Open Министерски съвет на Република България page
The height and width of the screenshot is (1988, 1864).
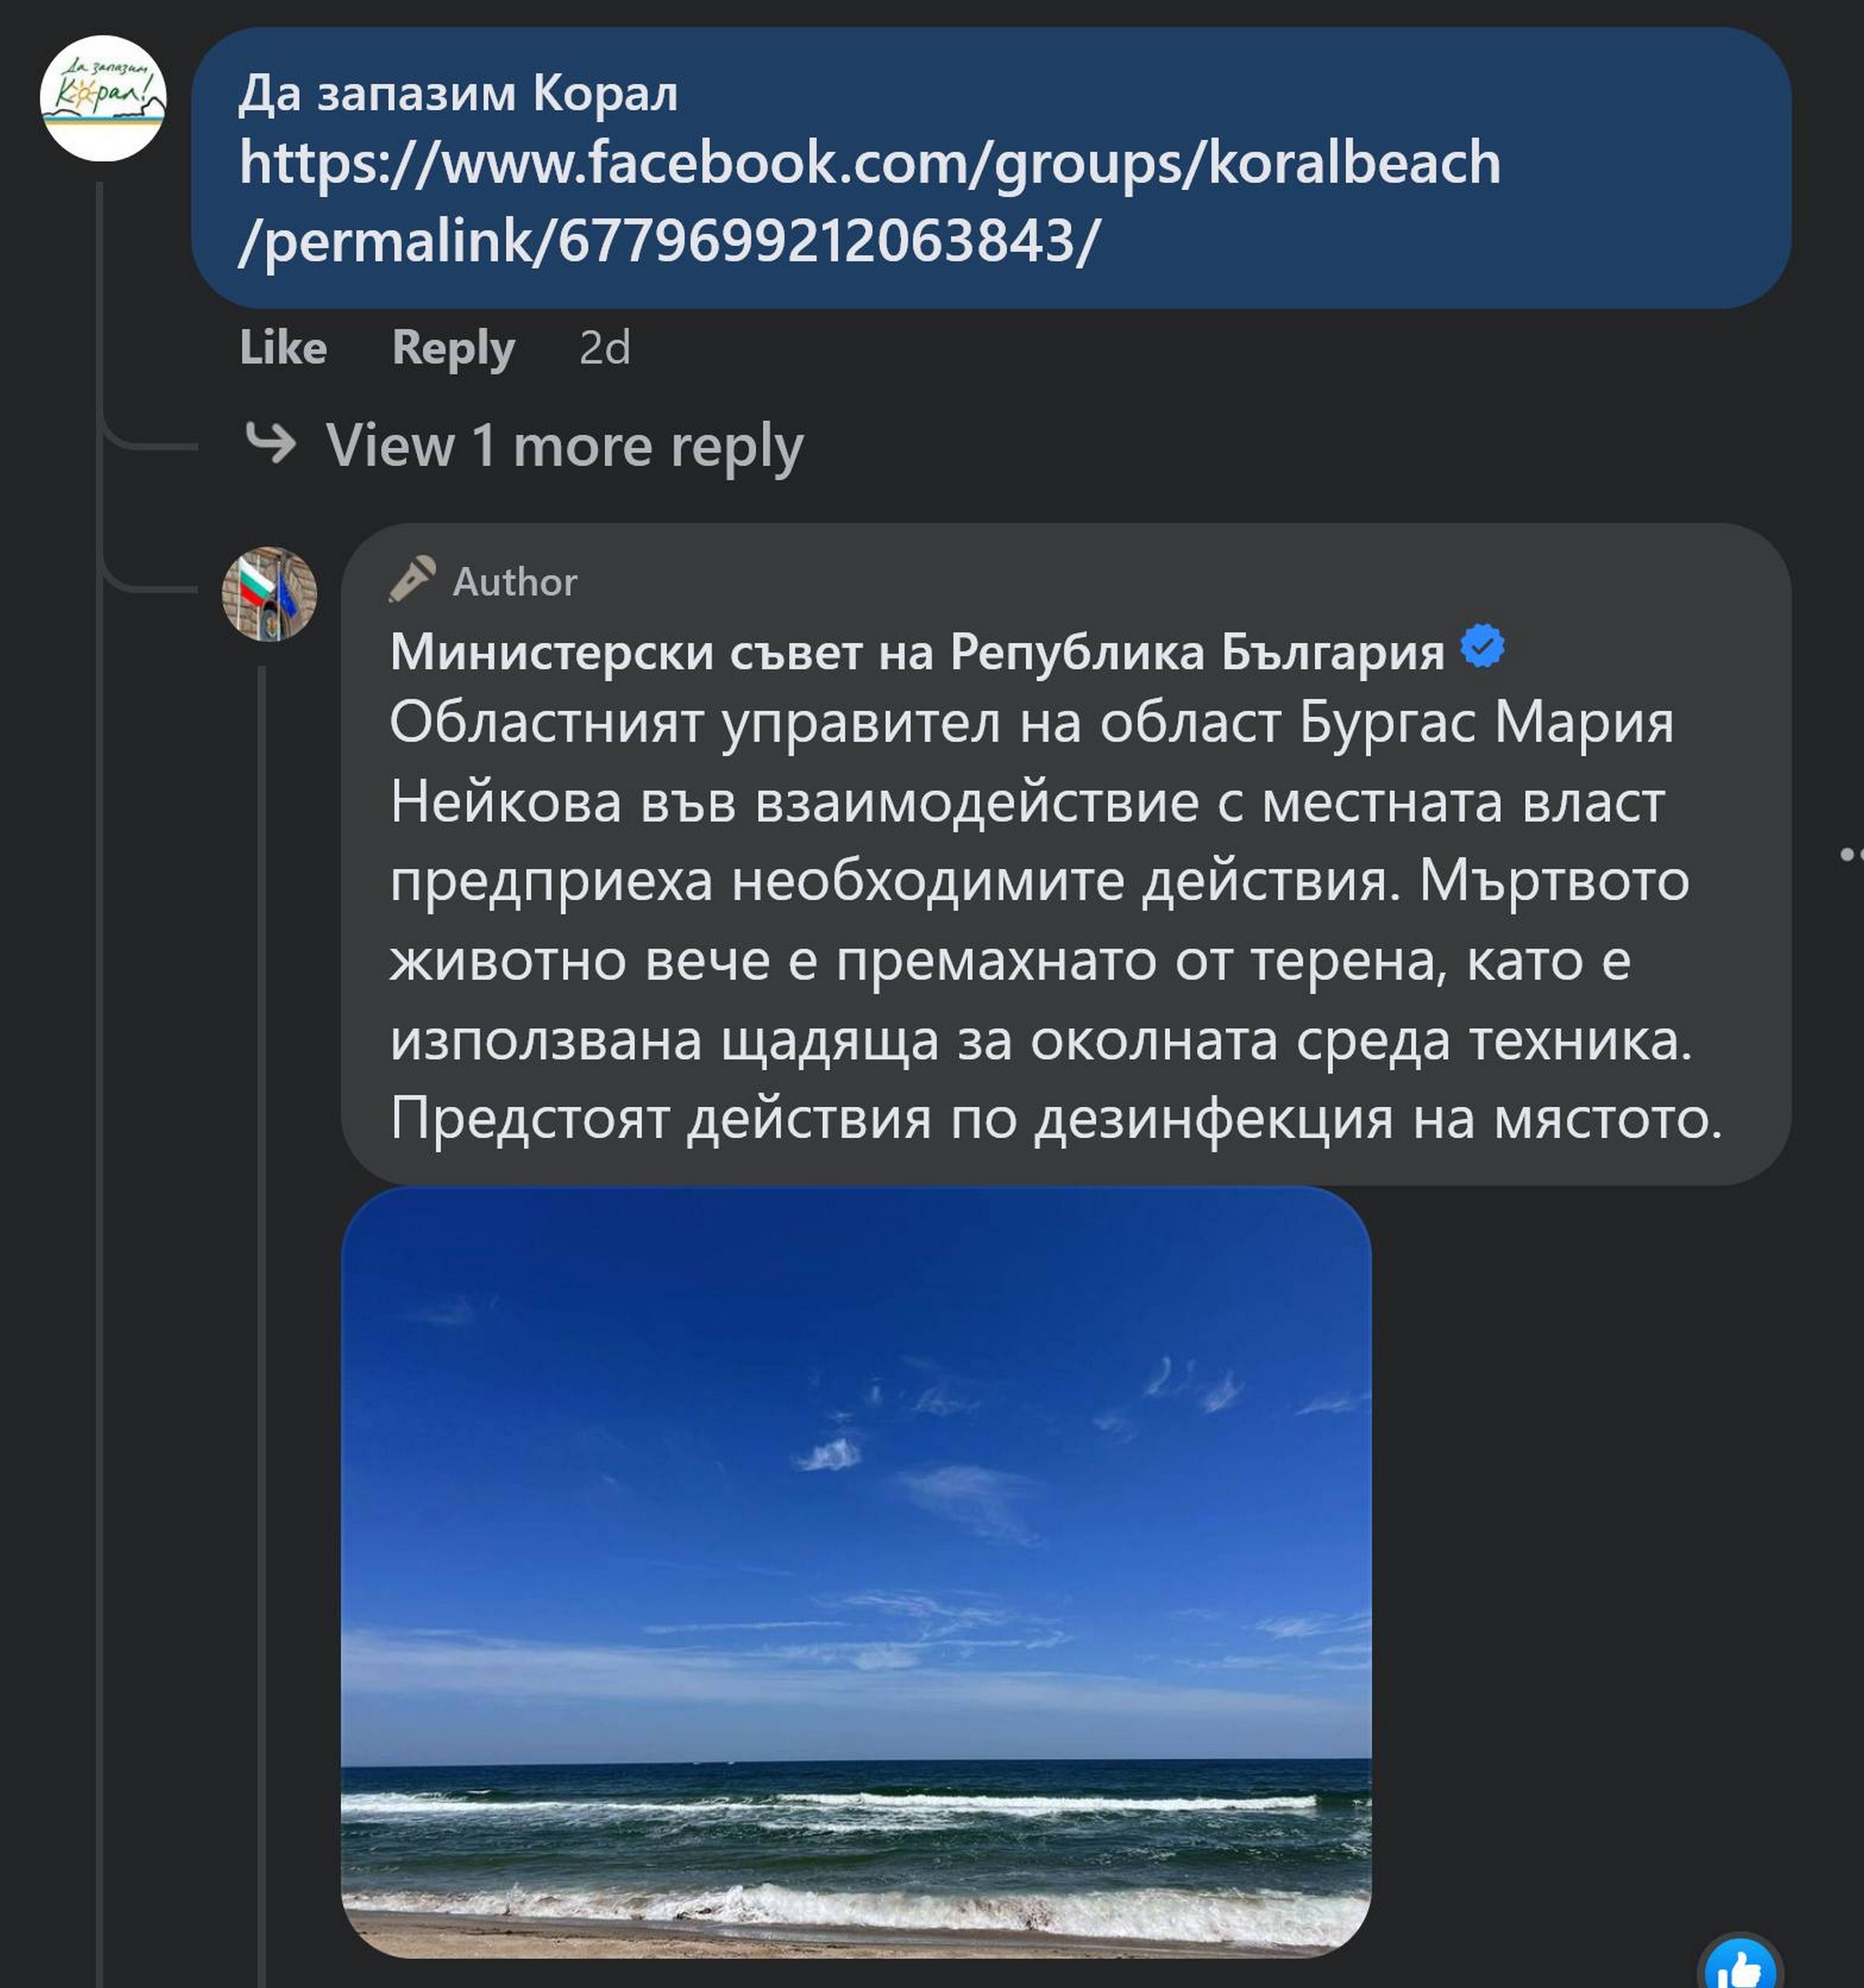pos(916,652)
